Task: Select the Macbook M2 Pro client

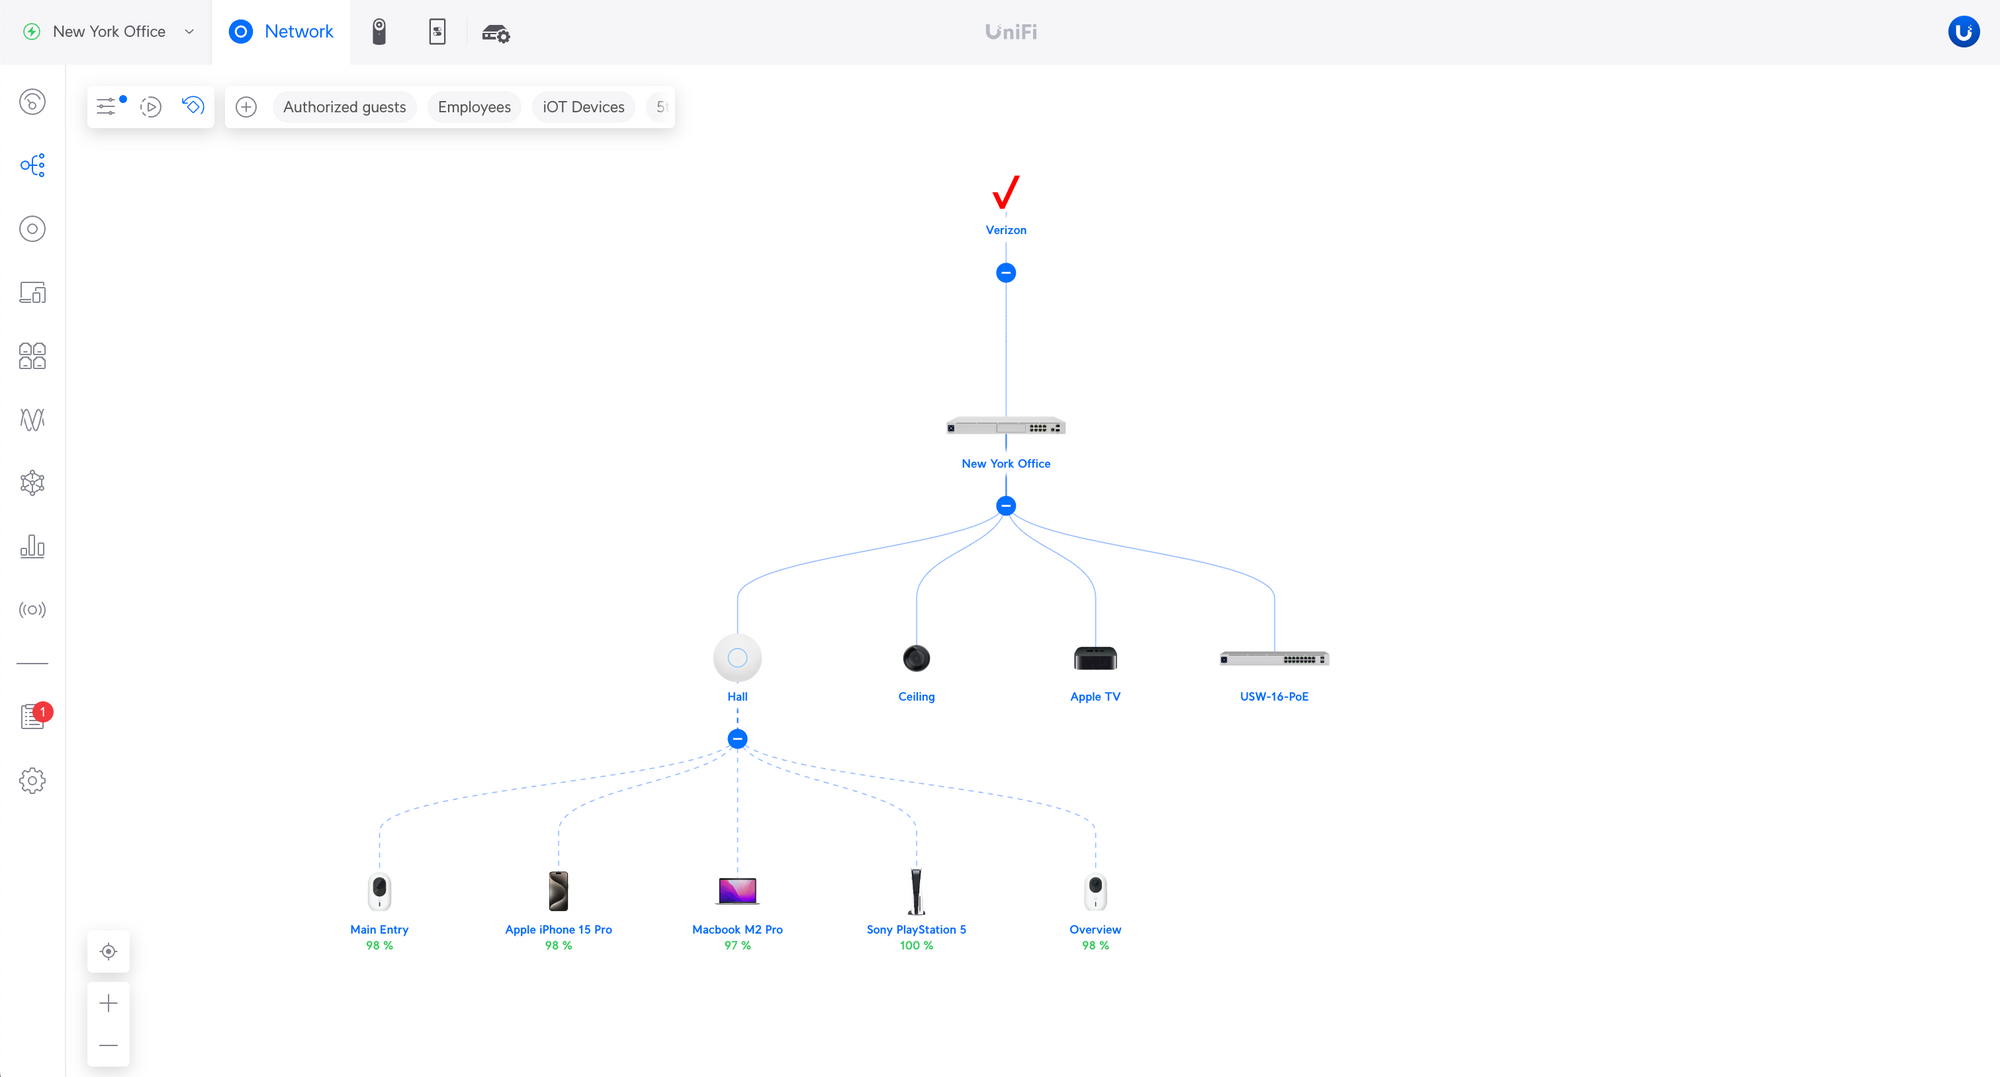Action: point(737,892)
